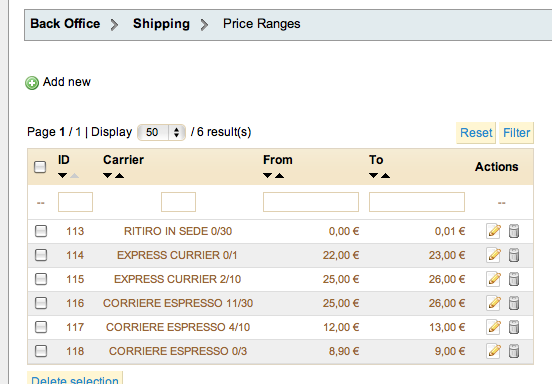The width and height of the screenshot is (552, 384).
Task: Sort To column ascending arrow
Action: pos(385,175)
